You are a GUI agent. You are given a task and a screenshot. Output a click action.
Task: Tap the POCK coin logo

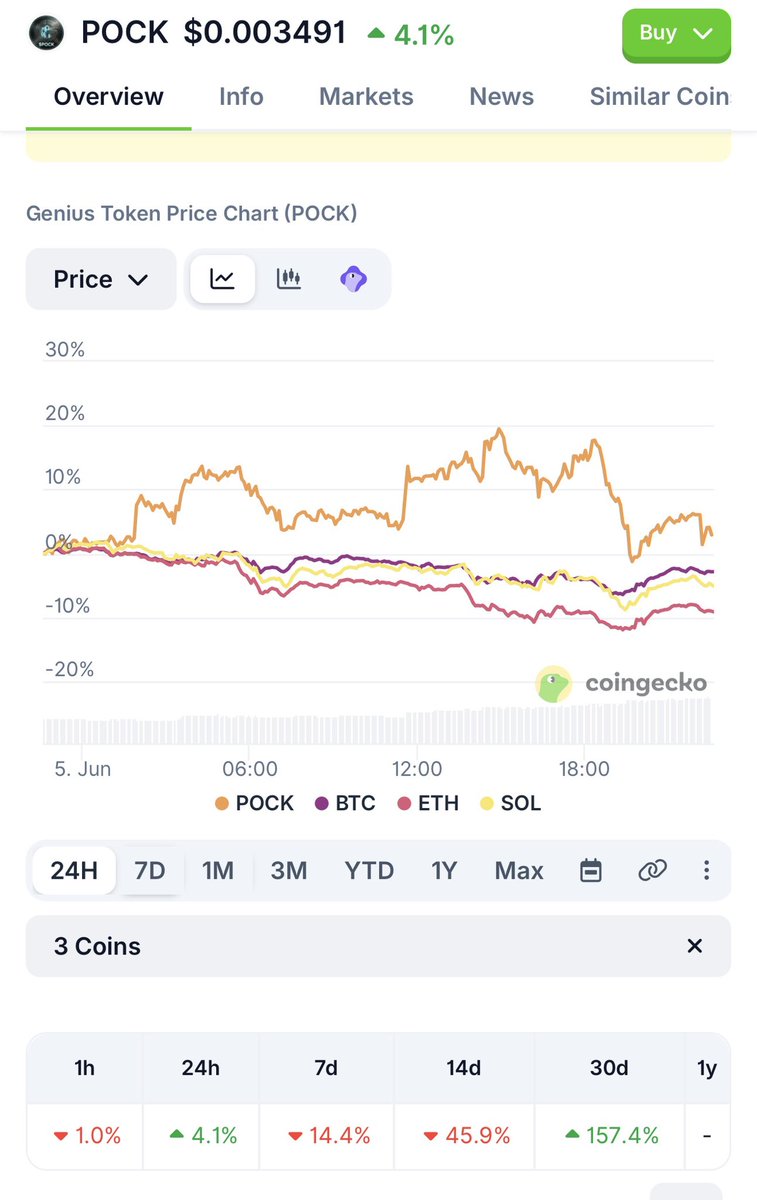tap(45, 33)
